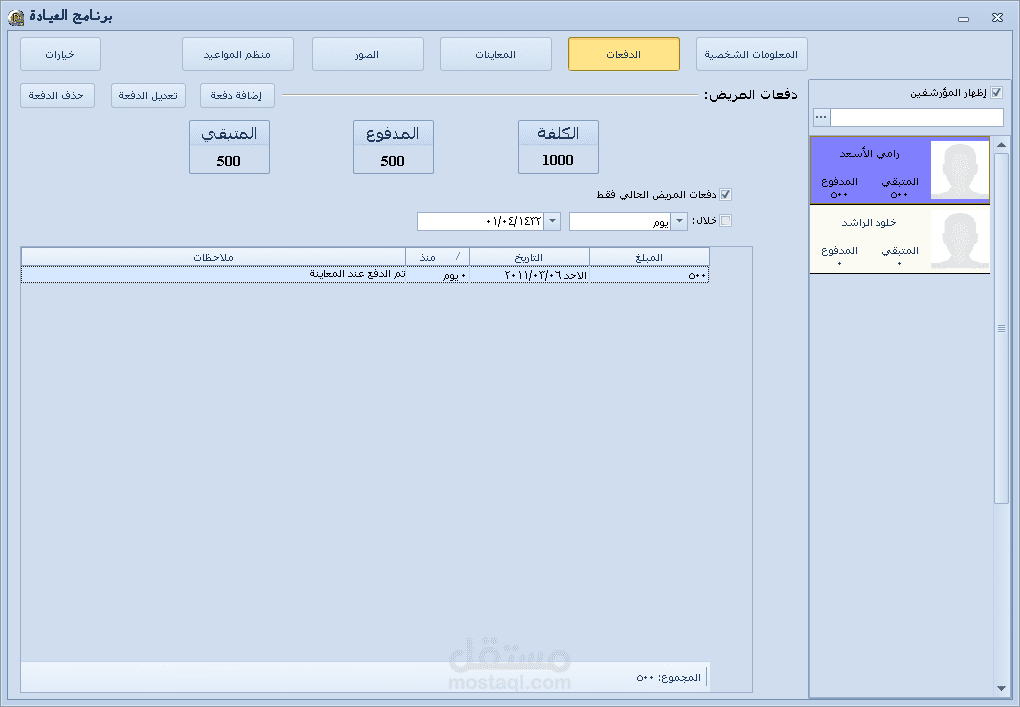Image resolution: width=1020 pixels, height=707 pixels.
Task: Sort by التاريخ date column header
Action: tap(529, 258)
